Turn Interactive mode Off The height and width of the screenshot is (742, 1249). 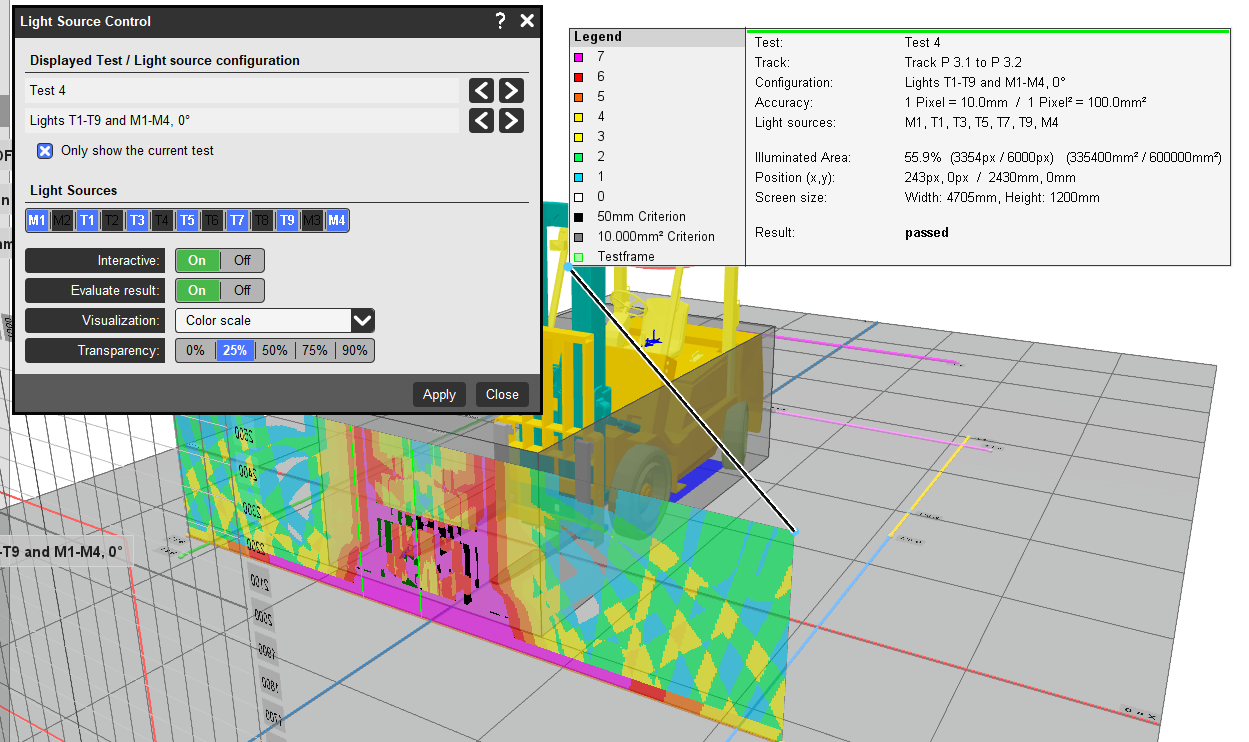242,261
